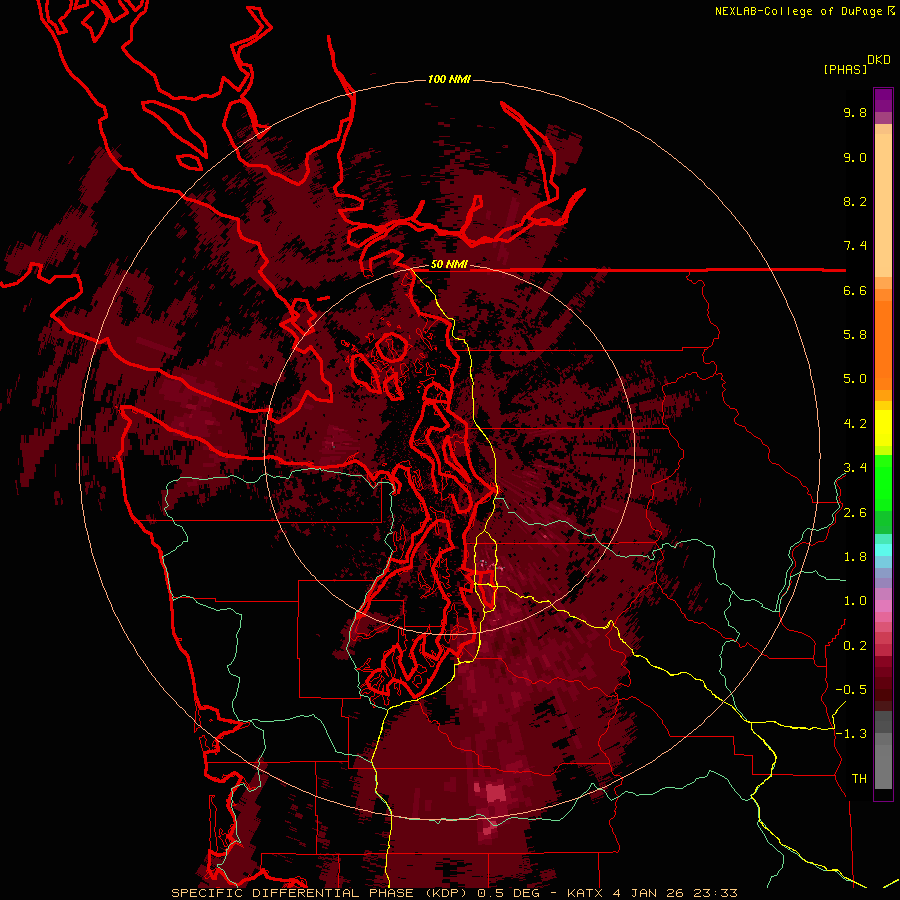
Task: Select the 4.2 legend value
Action: point(855,424)
